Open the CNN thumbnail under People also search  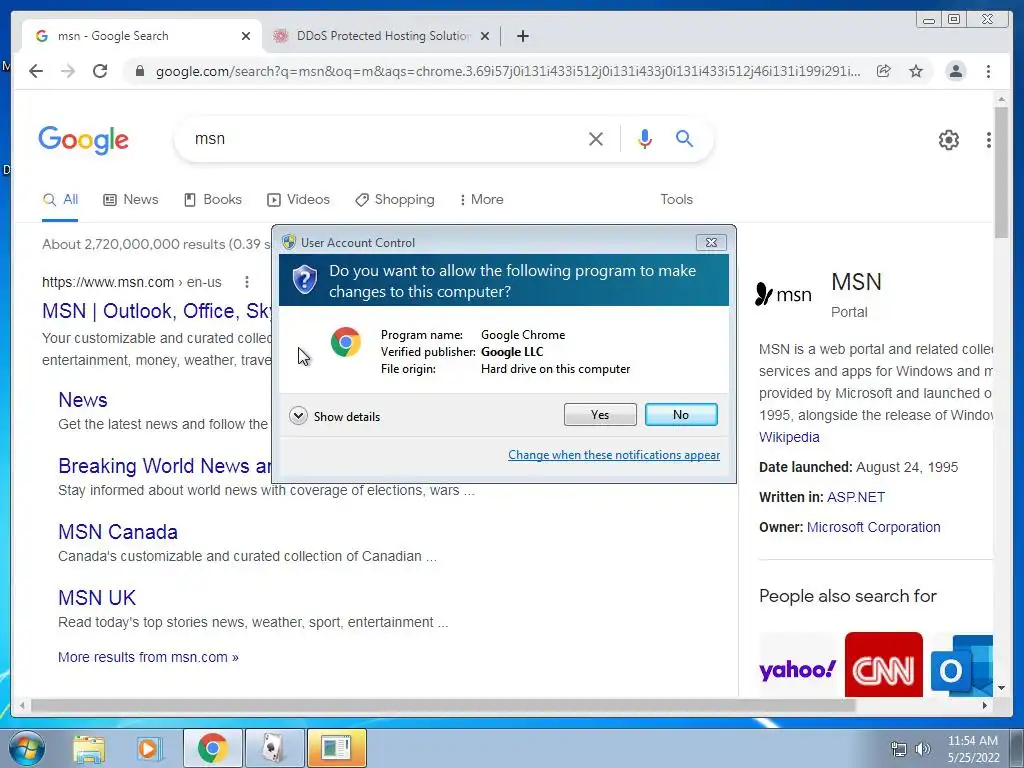[x=884, y=665]
